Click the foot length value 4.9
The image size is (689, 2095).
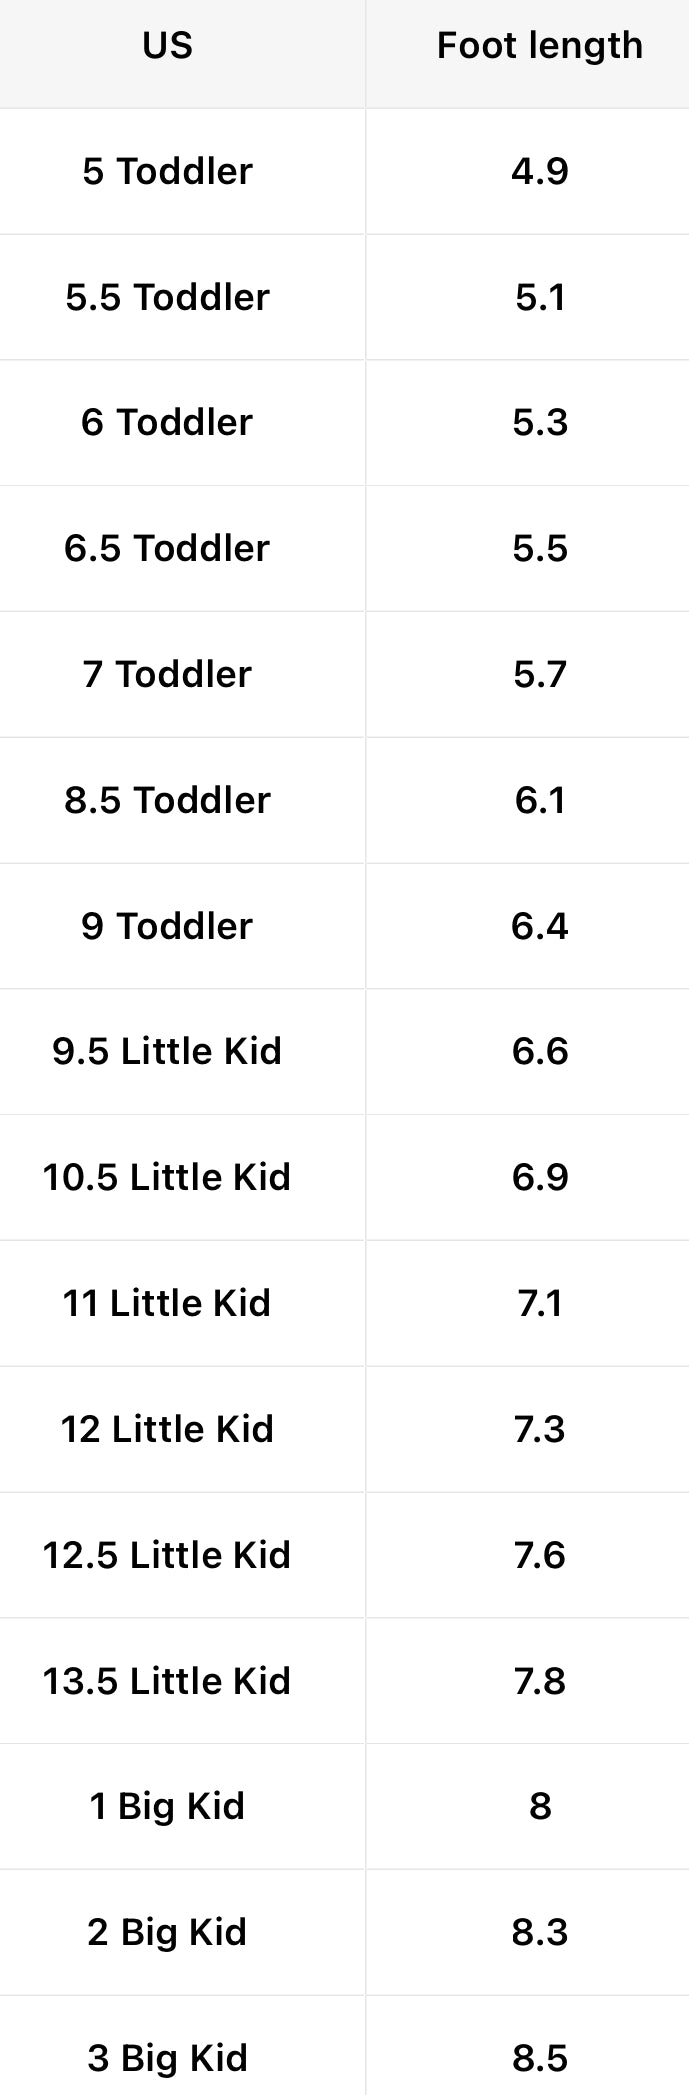540,171
